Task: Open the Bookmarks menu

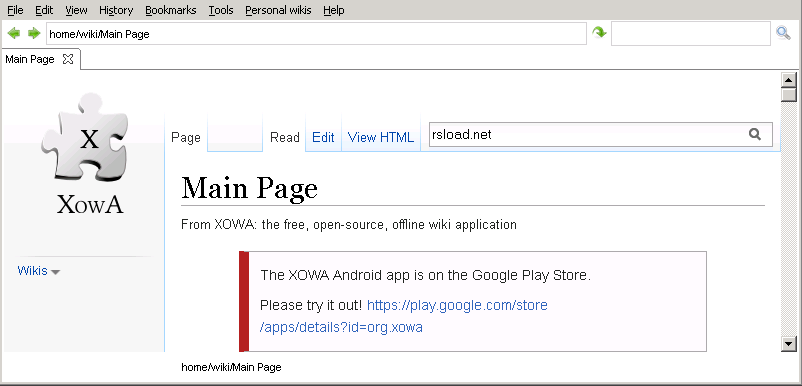Action: tap(171, 10)
